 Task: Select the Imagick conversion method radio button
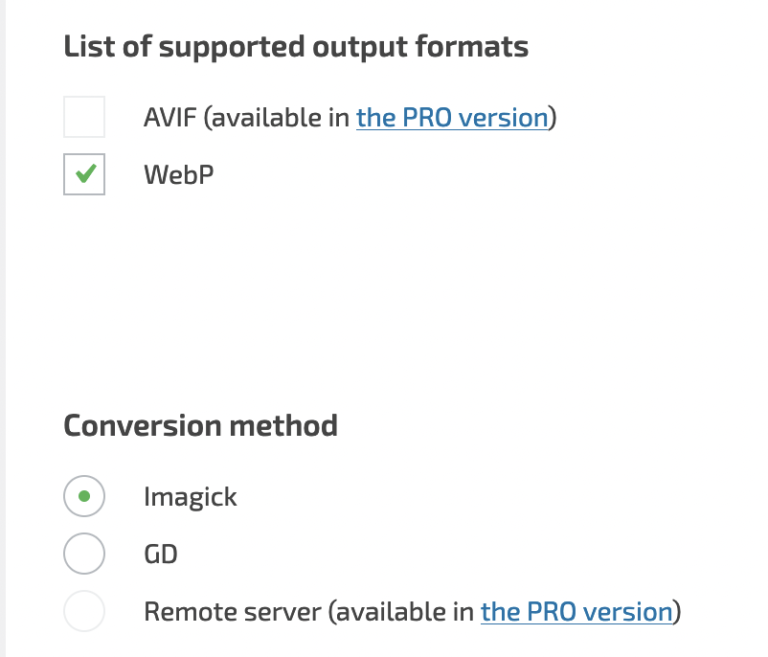click(x=84, y=496)
